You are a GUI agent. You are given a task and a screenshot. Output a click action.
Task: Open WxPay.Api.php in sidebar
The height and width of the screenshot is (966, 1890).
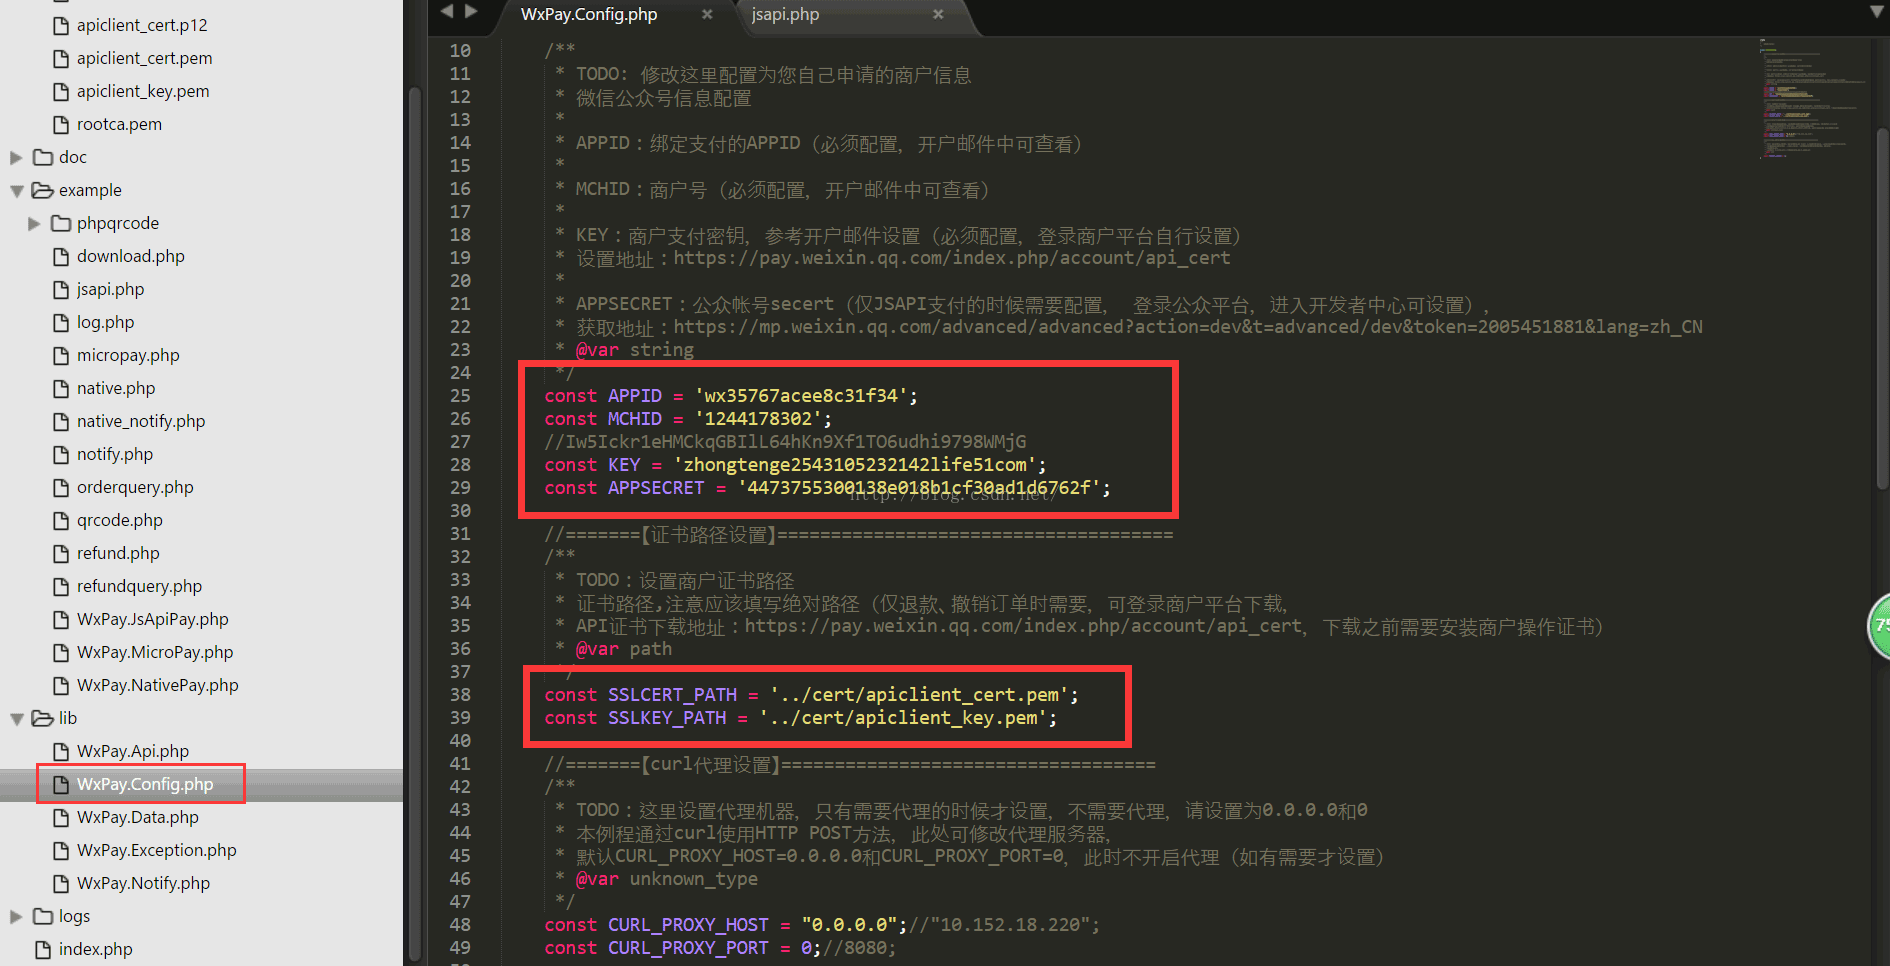(x=133, y=751)
